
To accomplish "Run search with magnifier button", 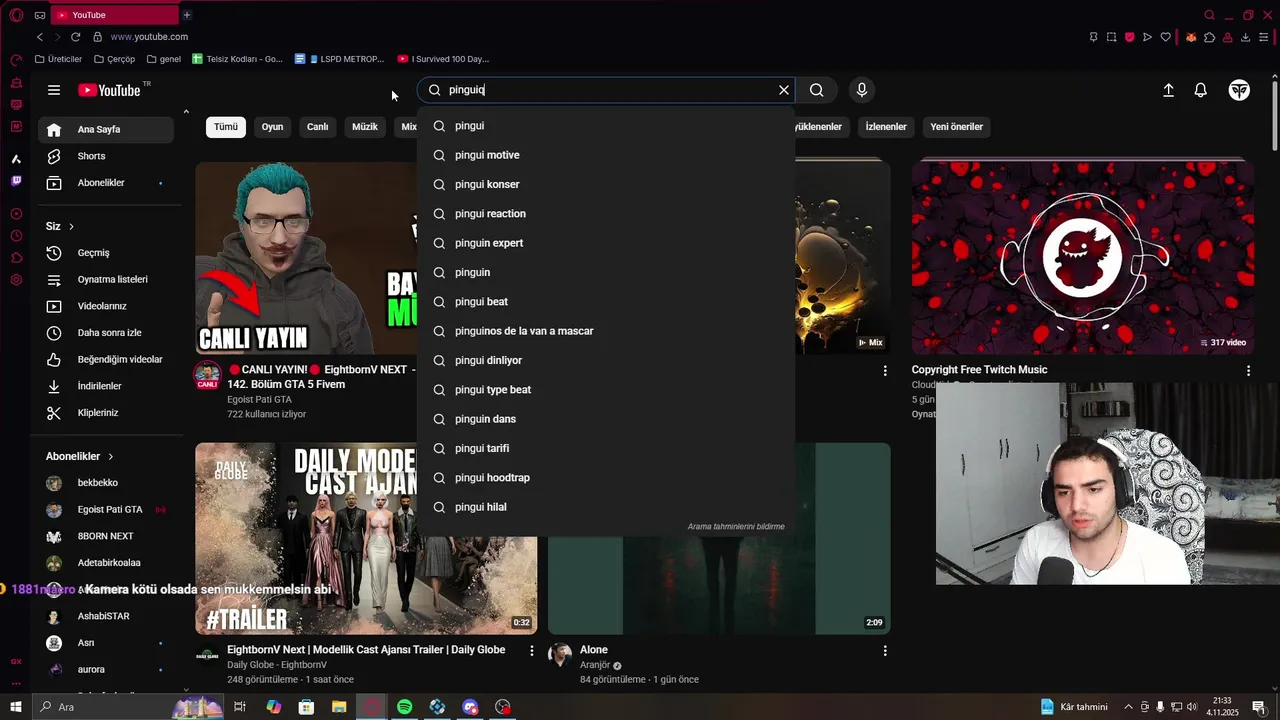I will [x=817, y=90].
